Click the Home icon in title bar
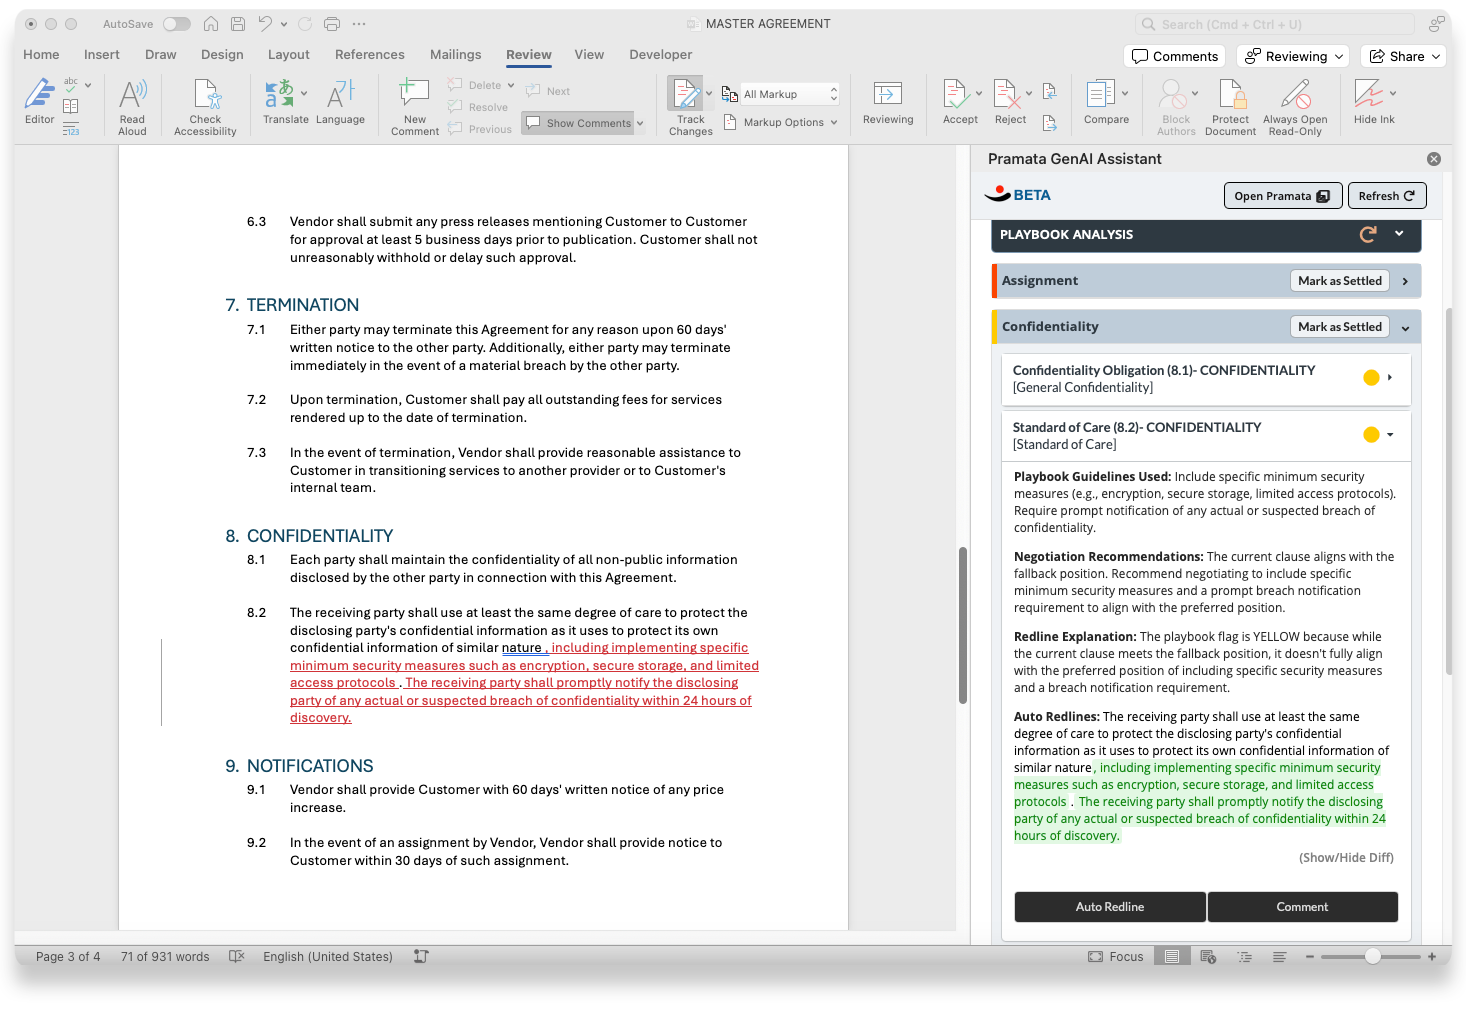Image resolution: width=1466 pixels, height=1015 pixels. [x=211, y=24]
